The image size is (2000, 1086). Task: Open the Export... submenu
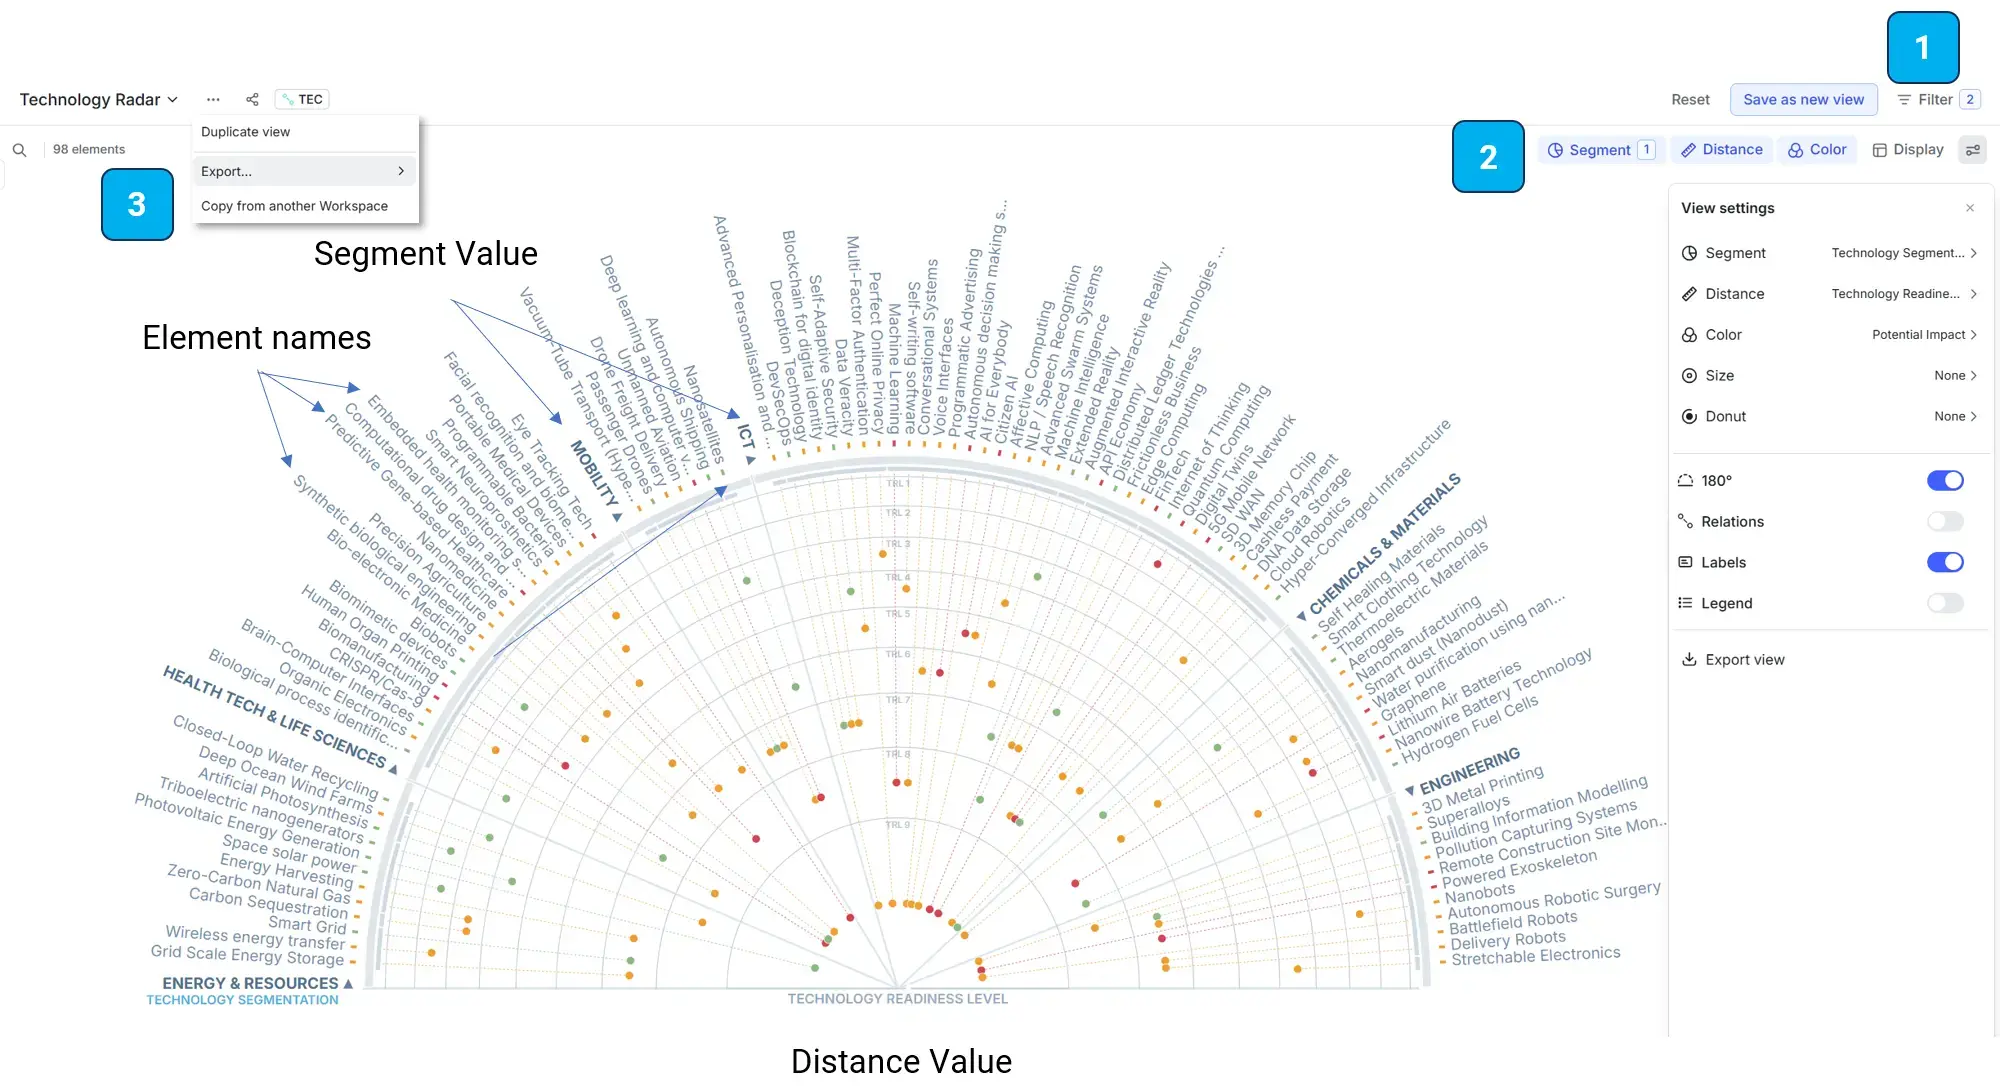(303, 171)
